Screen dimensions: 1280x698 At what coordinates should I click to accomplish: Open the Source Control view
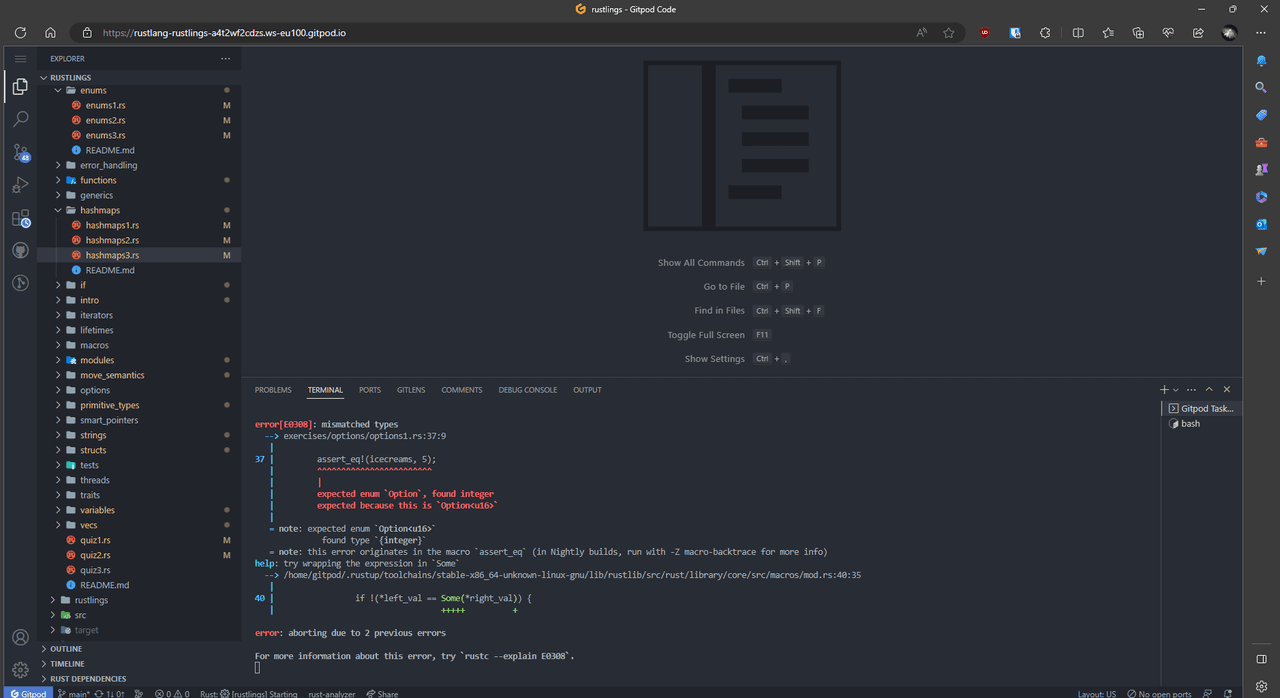(x=20, y=153)
